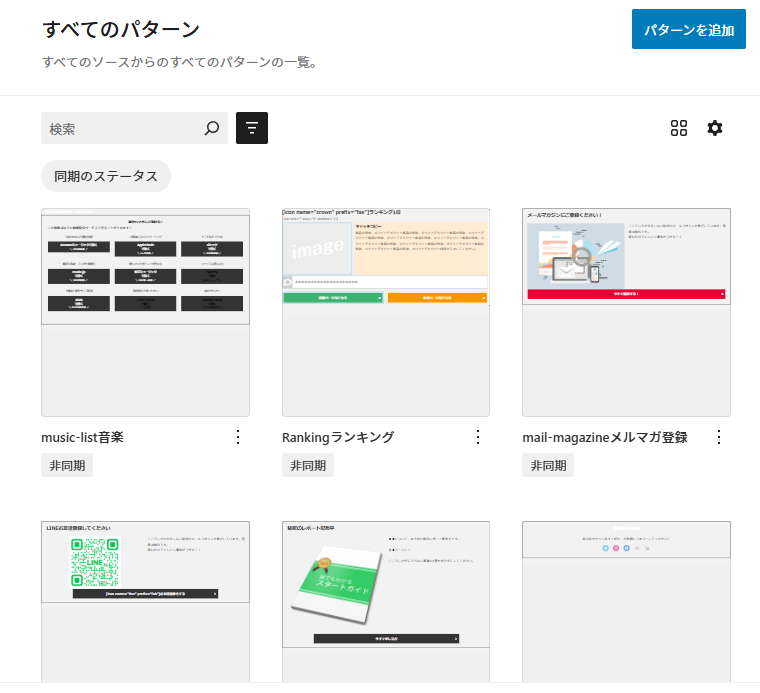Open actions menu for mail-magazineメルマガ登録
The width and height of the screenshot is (760, 693).
[718, 437]
